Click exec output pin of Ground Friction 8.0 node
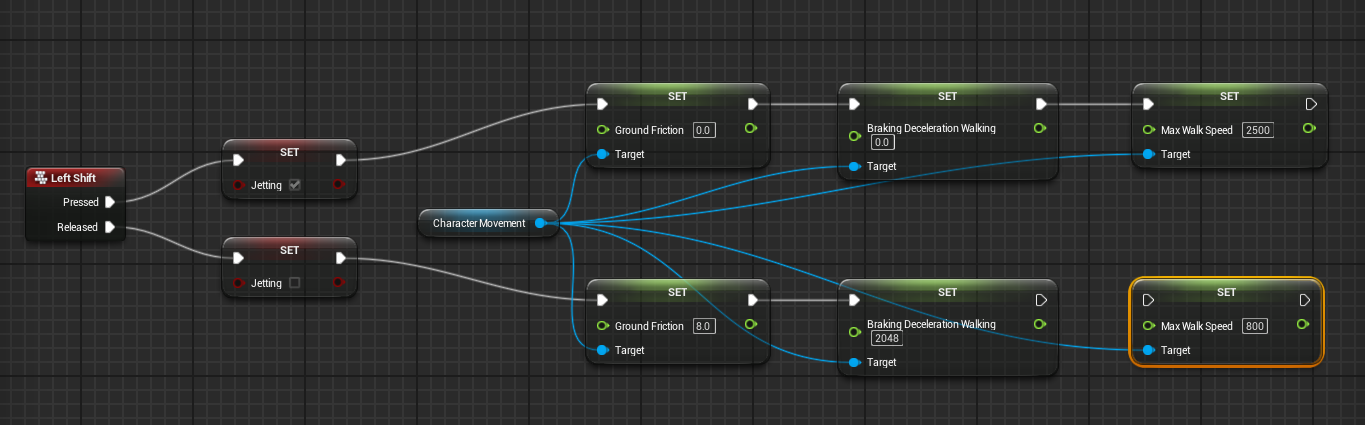The height and width of the screenshot is (425, 1365). click(x=753, y=300)
